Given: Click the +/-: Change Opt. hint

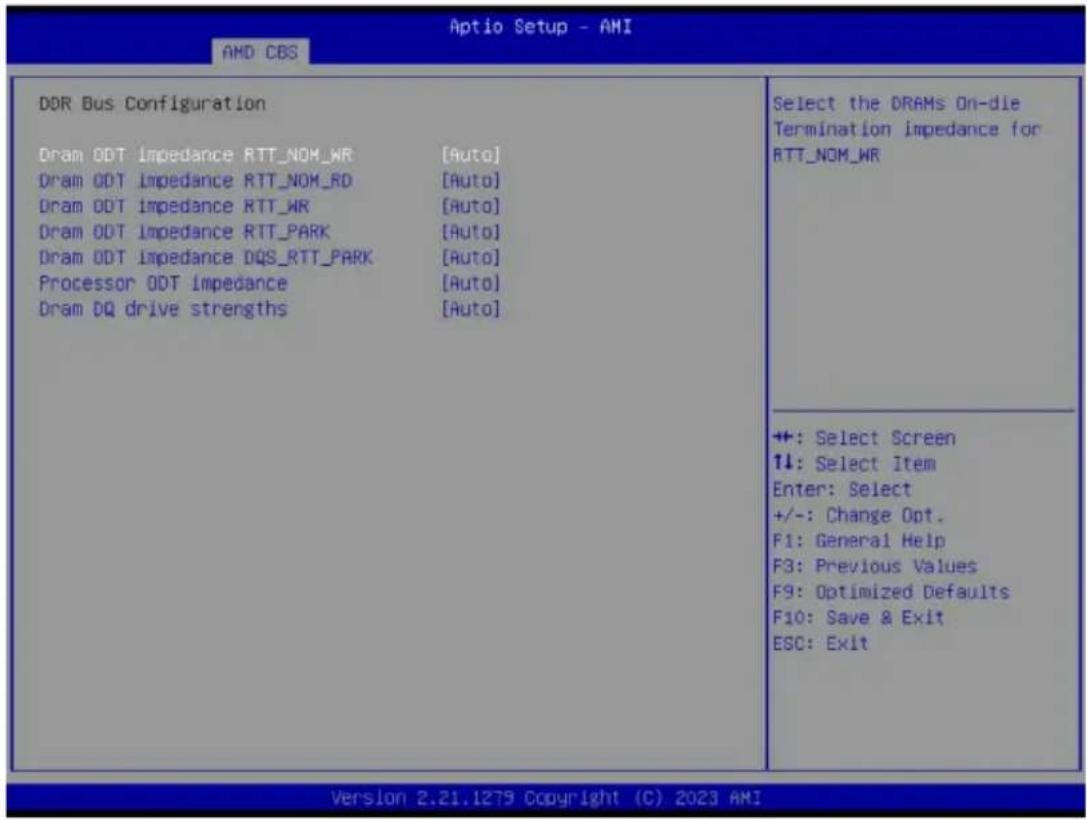Looking at the screenshot, I should pos(858,515).
